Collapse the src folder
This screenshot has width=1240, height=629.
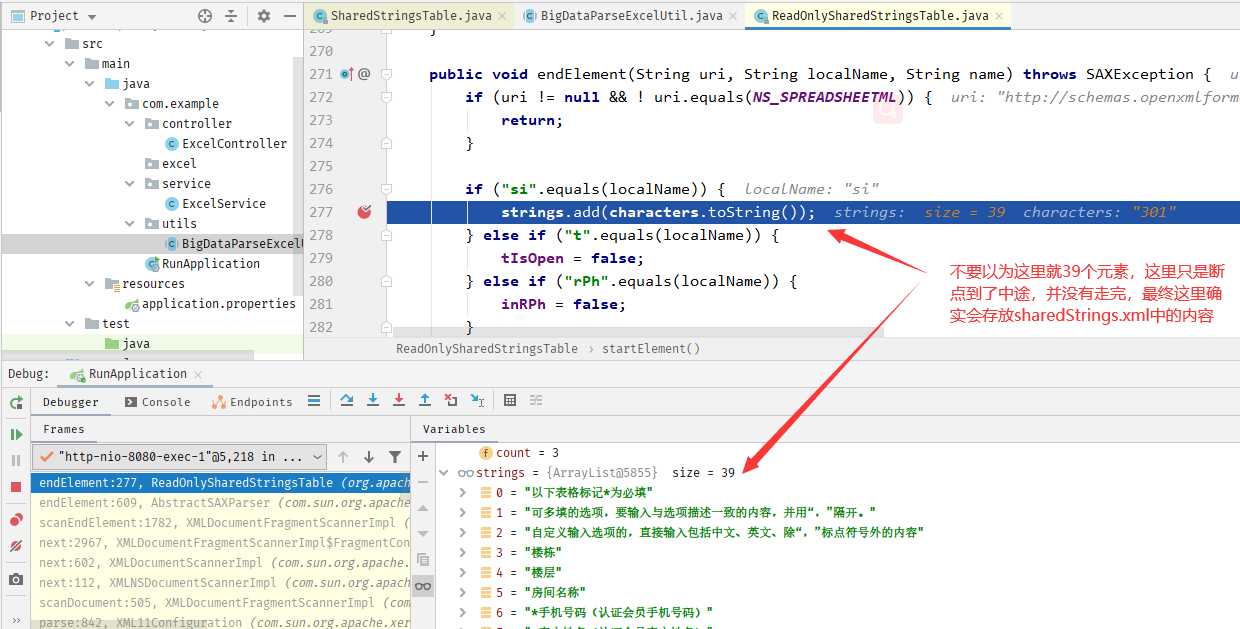[x=51, y=44]
